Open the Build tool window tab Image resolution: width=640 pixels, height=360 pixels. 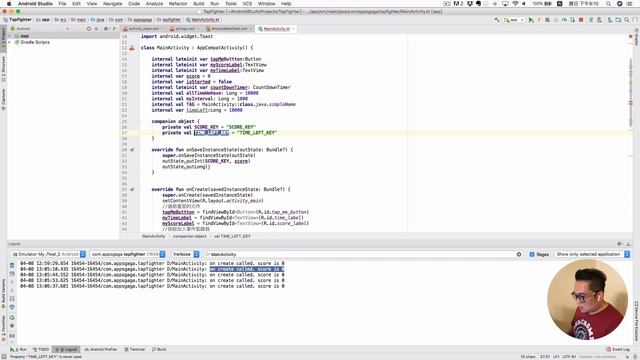159,349
